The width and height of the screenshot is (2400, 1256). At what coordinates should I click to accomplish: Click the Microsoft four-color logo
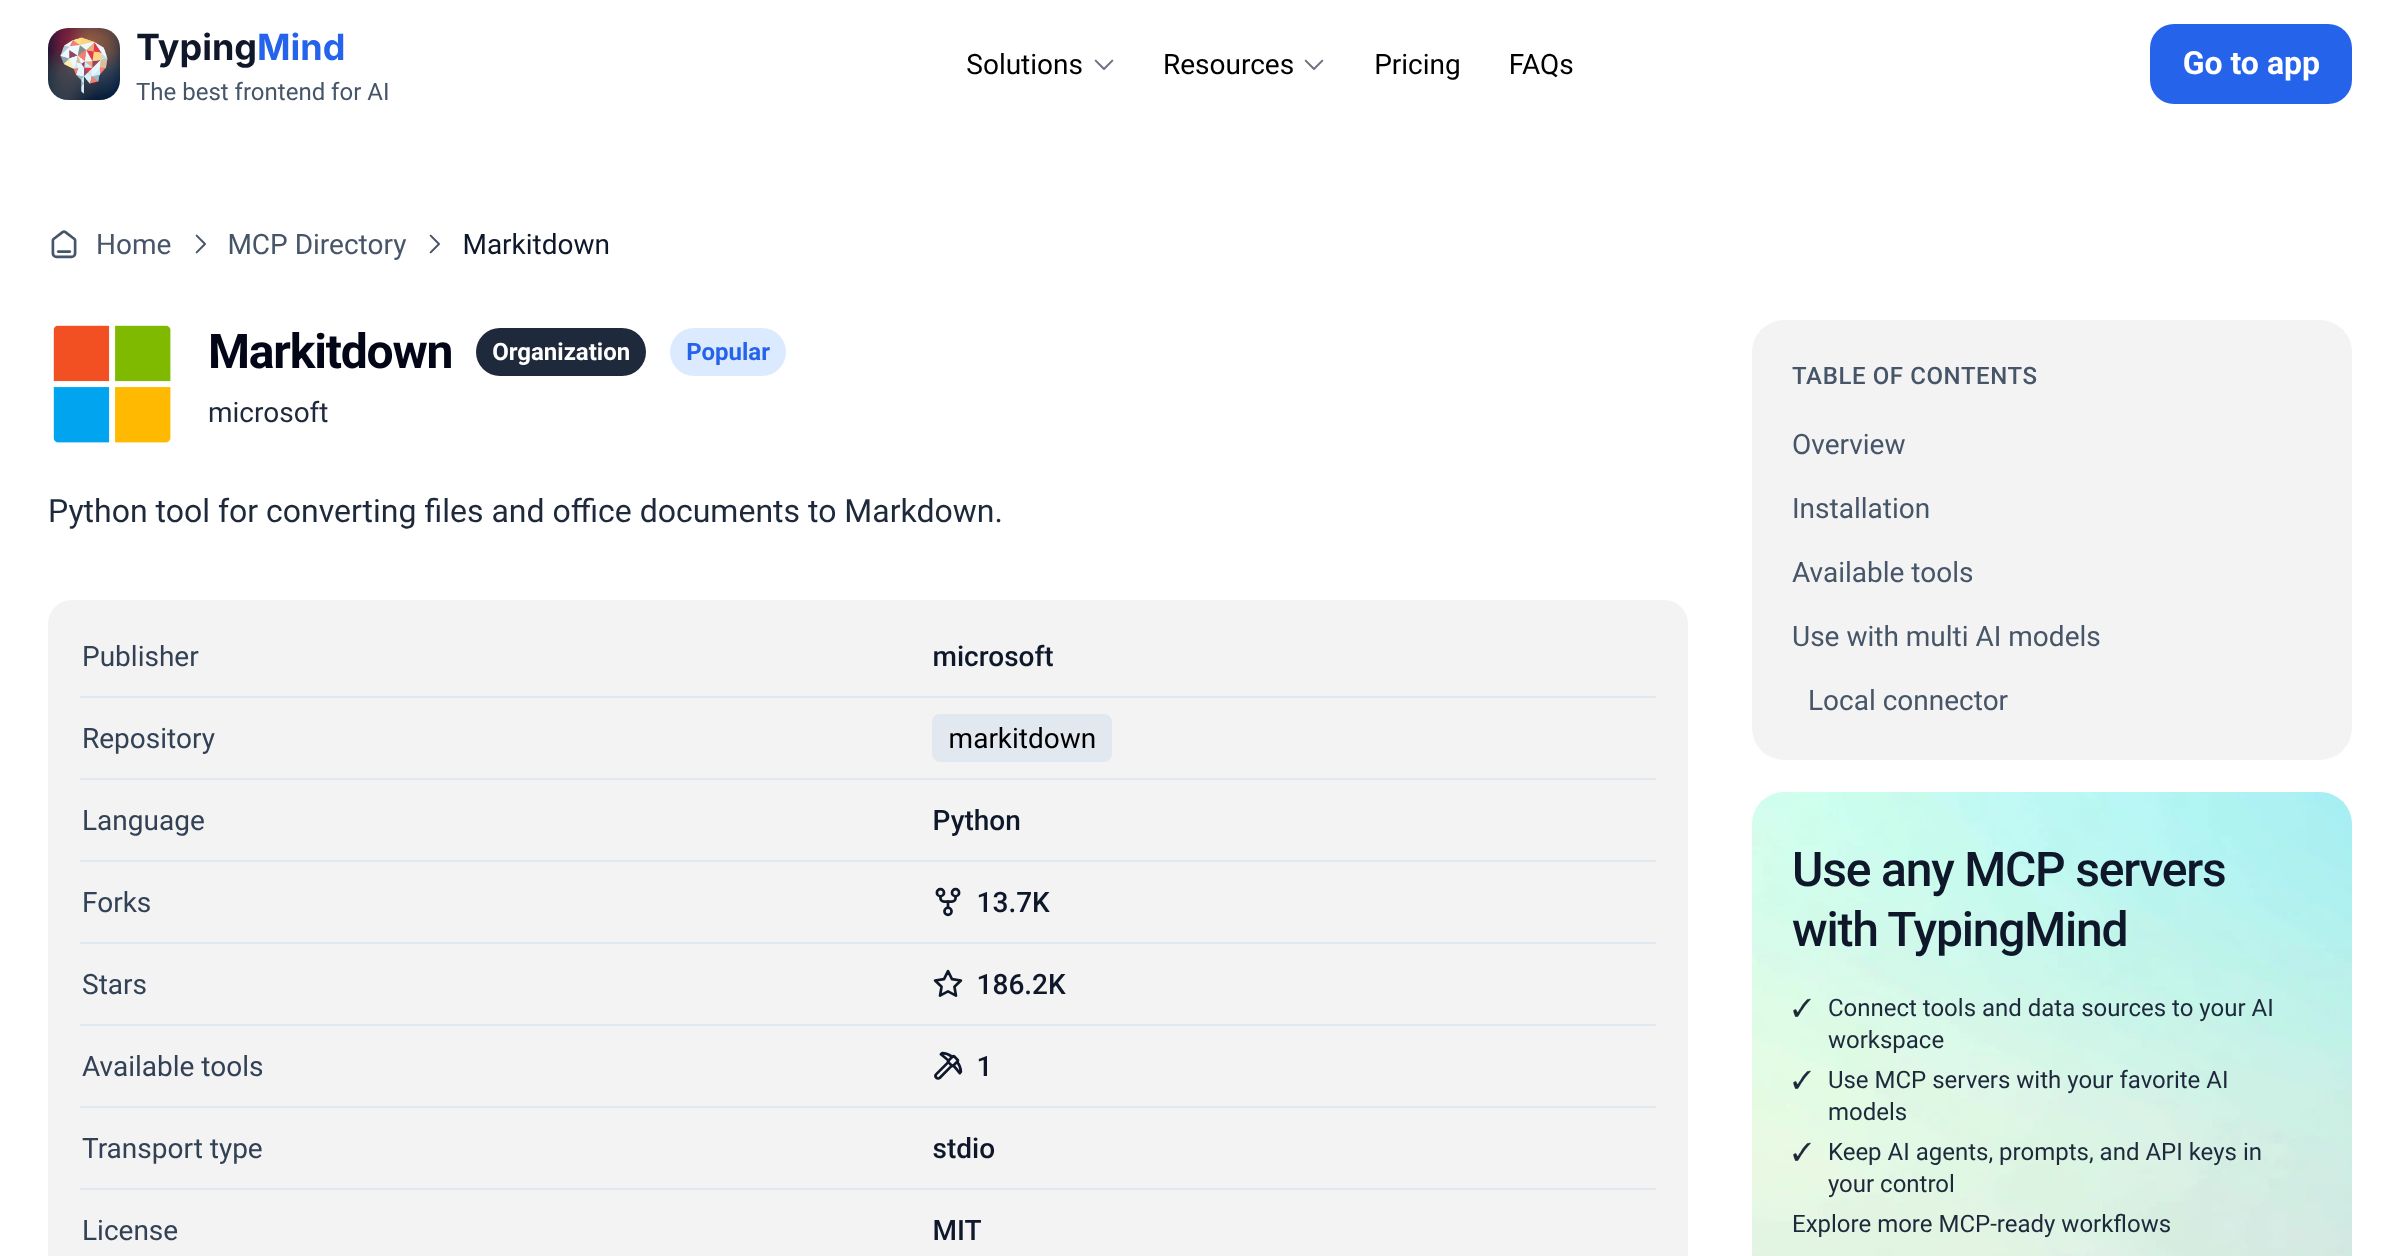112,384
